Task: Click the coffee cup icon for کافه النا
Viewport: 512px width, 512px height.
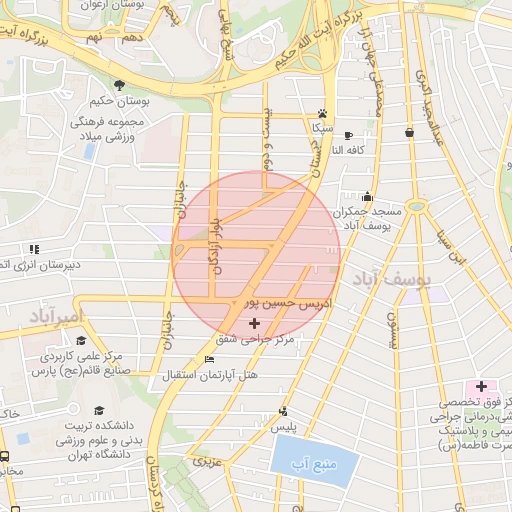Action: pos(348,135)
